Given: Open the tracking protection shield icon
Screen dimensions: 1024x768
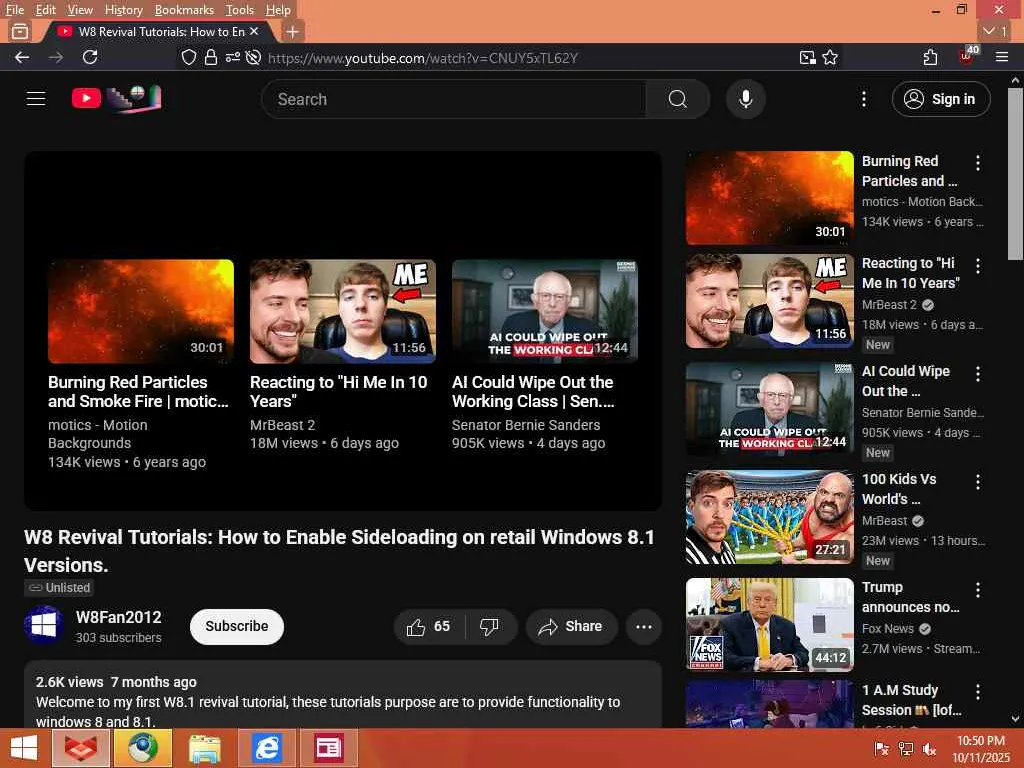Looking at the screenshot, I should click(189, 57).
